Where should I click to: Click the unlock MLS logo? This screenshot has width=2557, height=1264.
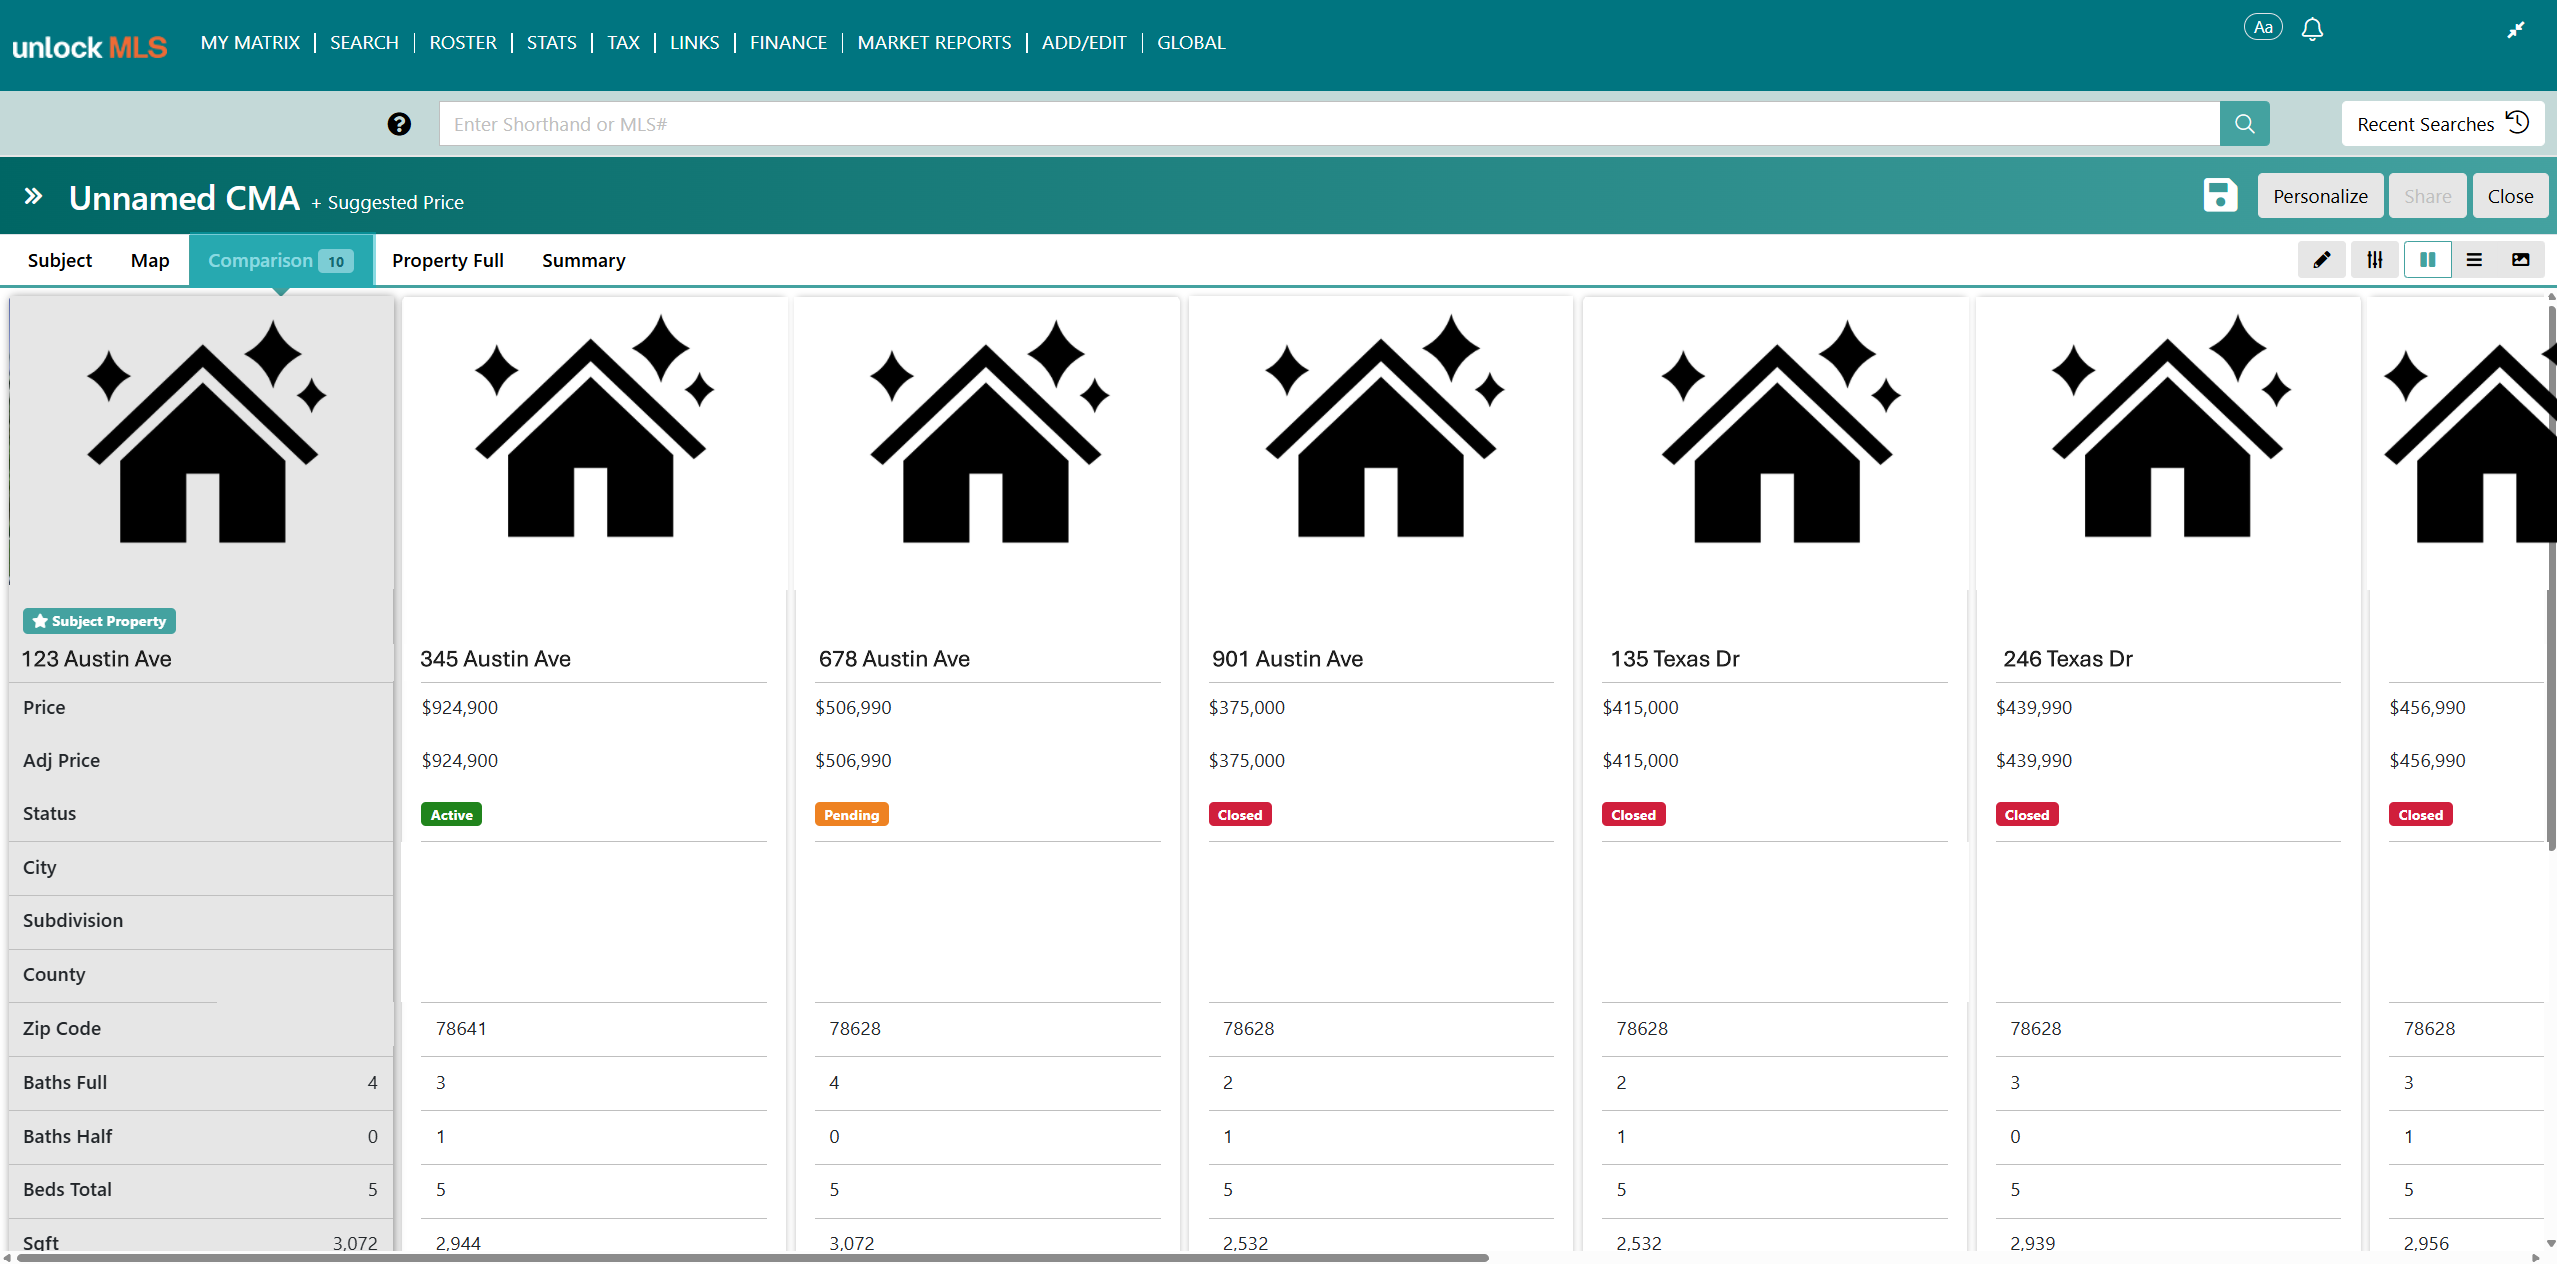pyautogui.click(x=90, y=47)
